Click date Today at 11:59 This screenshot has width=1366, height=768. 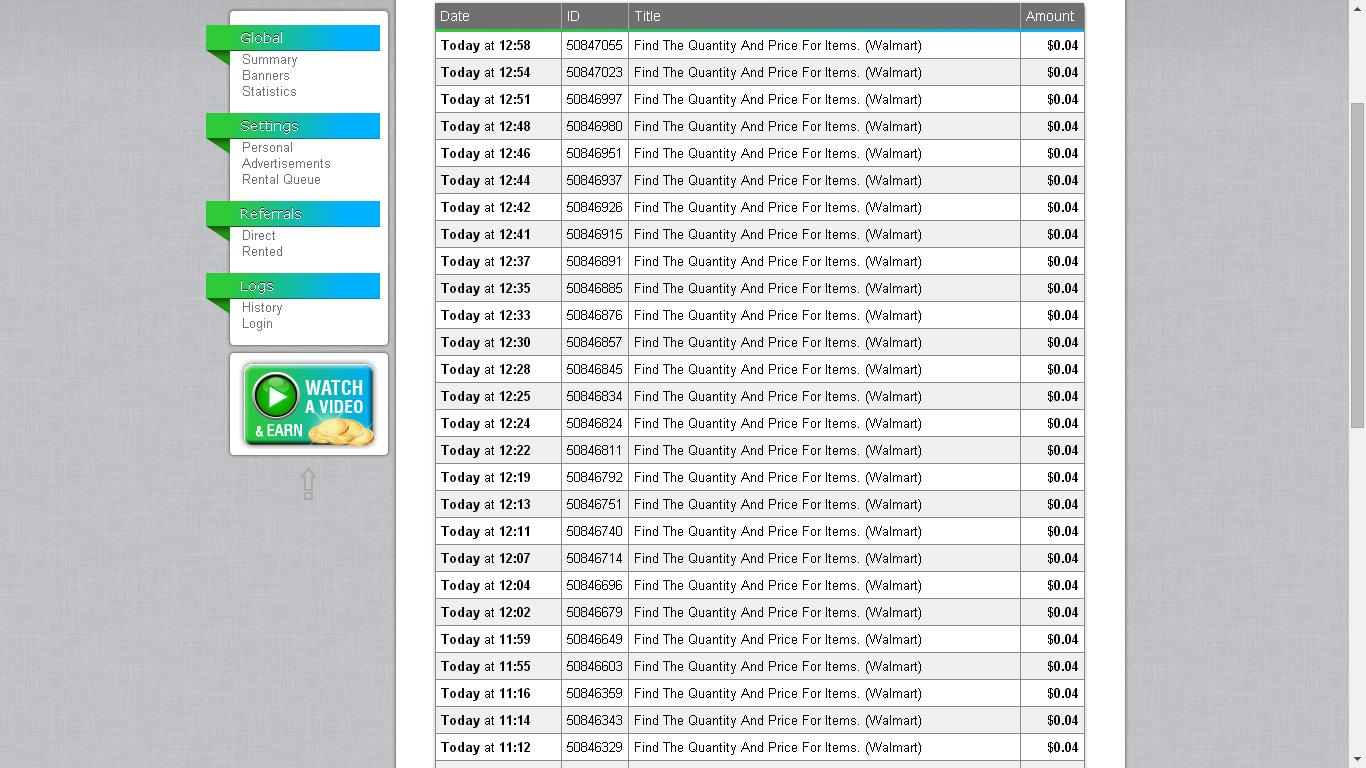point(486,639)
